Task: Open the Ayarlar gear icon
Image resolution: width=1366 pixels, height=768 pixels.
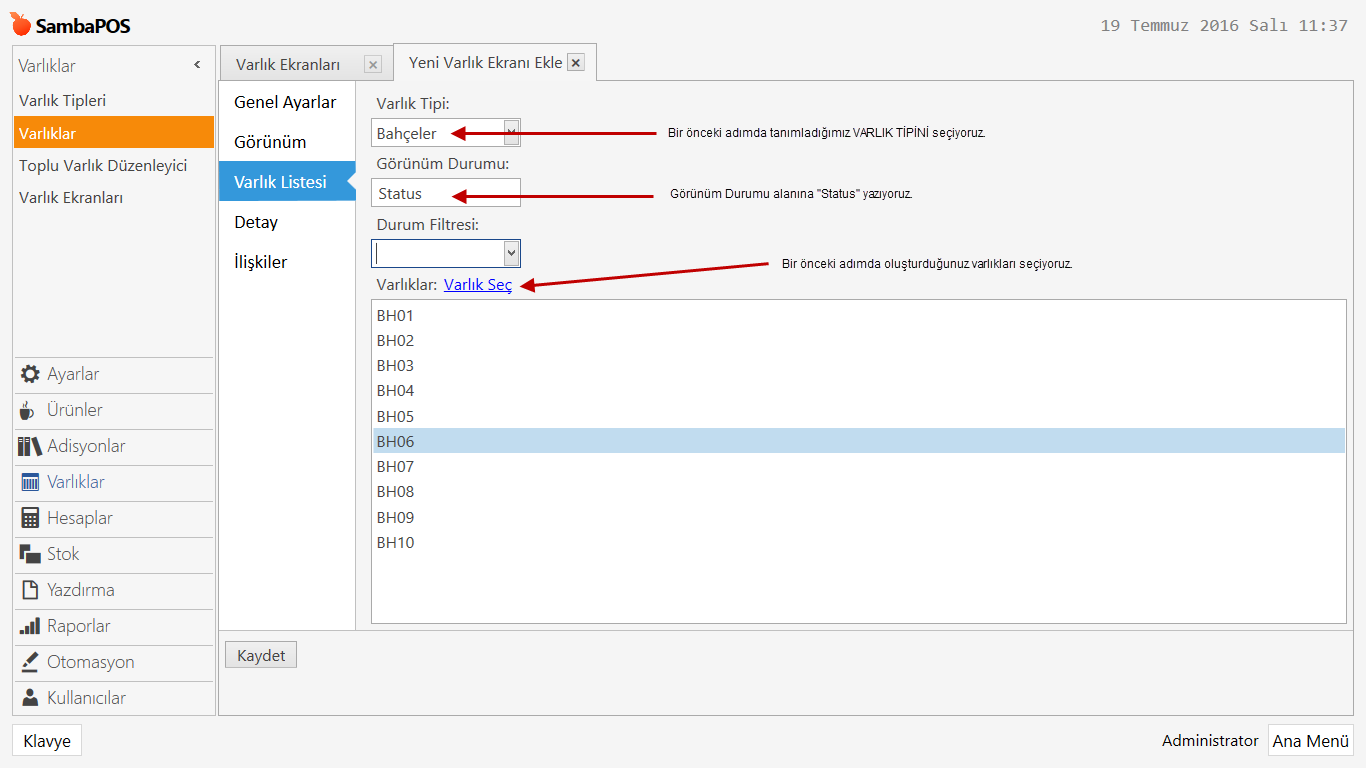Action: pos(30,374)
